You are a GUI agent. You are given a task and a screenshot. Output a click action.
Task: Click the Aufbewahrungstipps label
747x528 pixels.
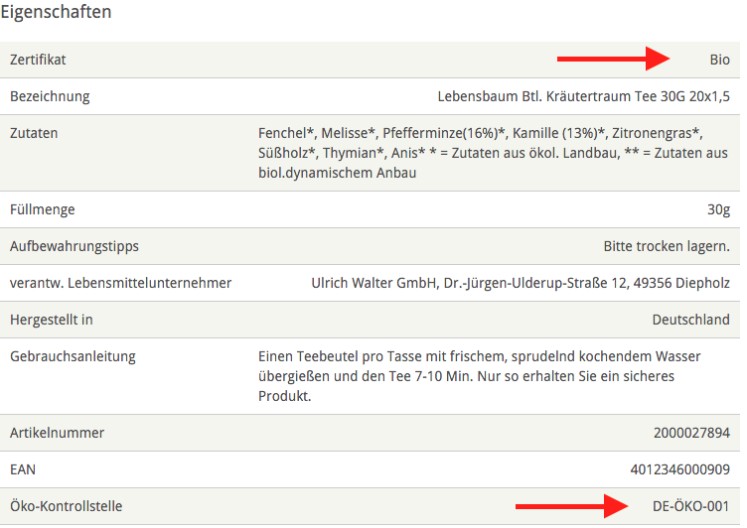click(74, 246)
